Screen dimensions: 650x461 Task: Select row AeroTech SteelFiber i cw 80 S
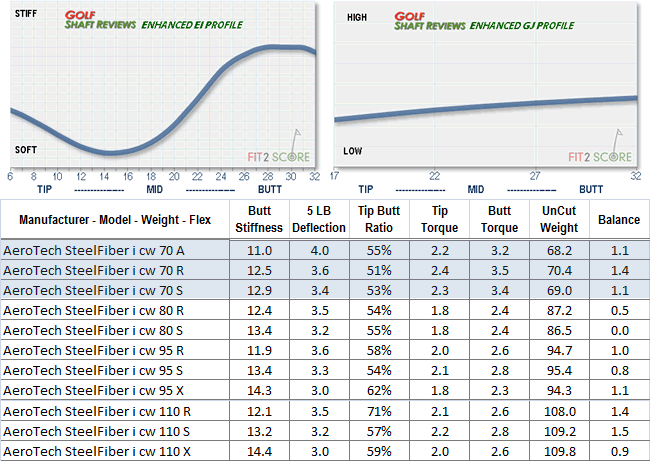(325, 330)
